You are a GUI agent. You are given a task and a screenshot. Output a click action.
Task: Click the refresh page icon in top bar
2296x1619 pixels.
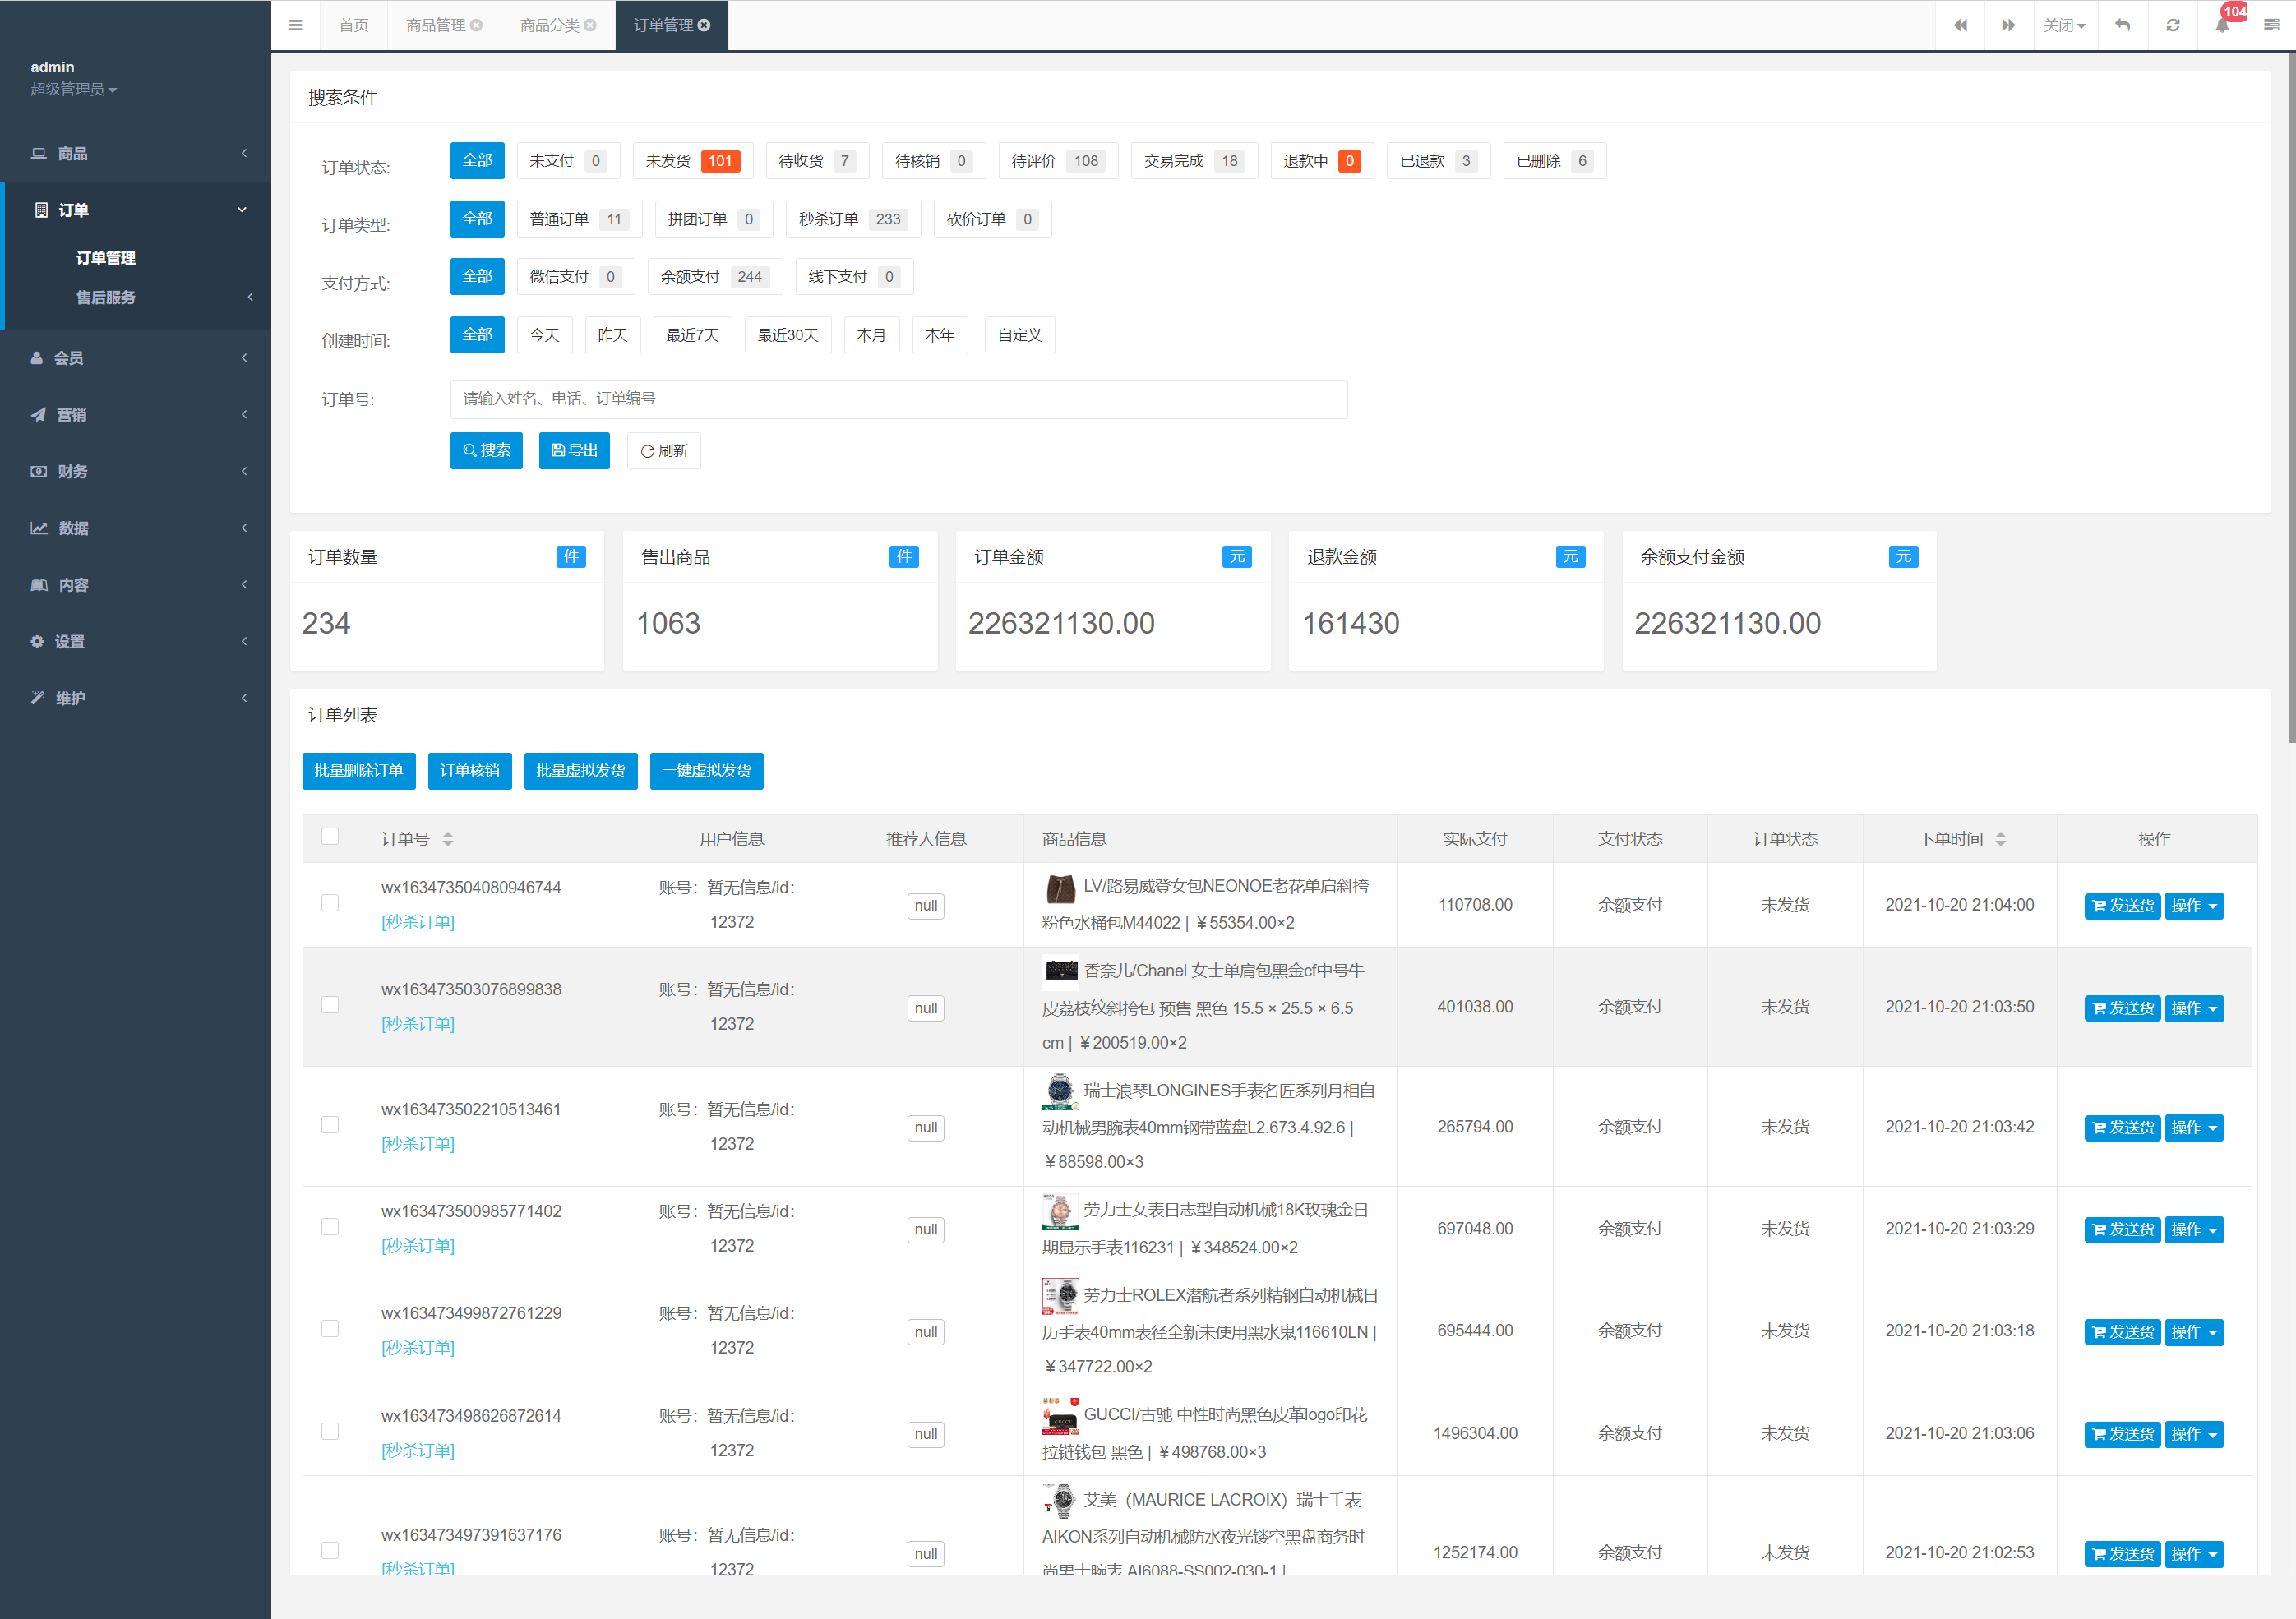point(2172,25)
